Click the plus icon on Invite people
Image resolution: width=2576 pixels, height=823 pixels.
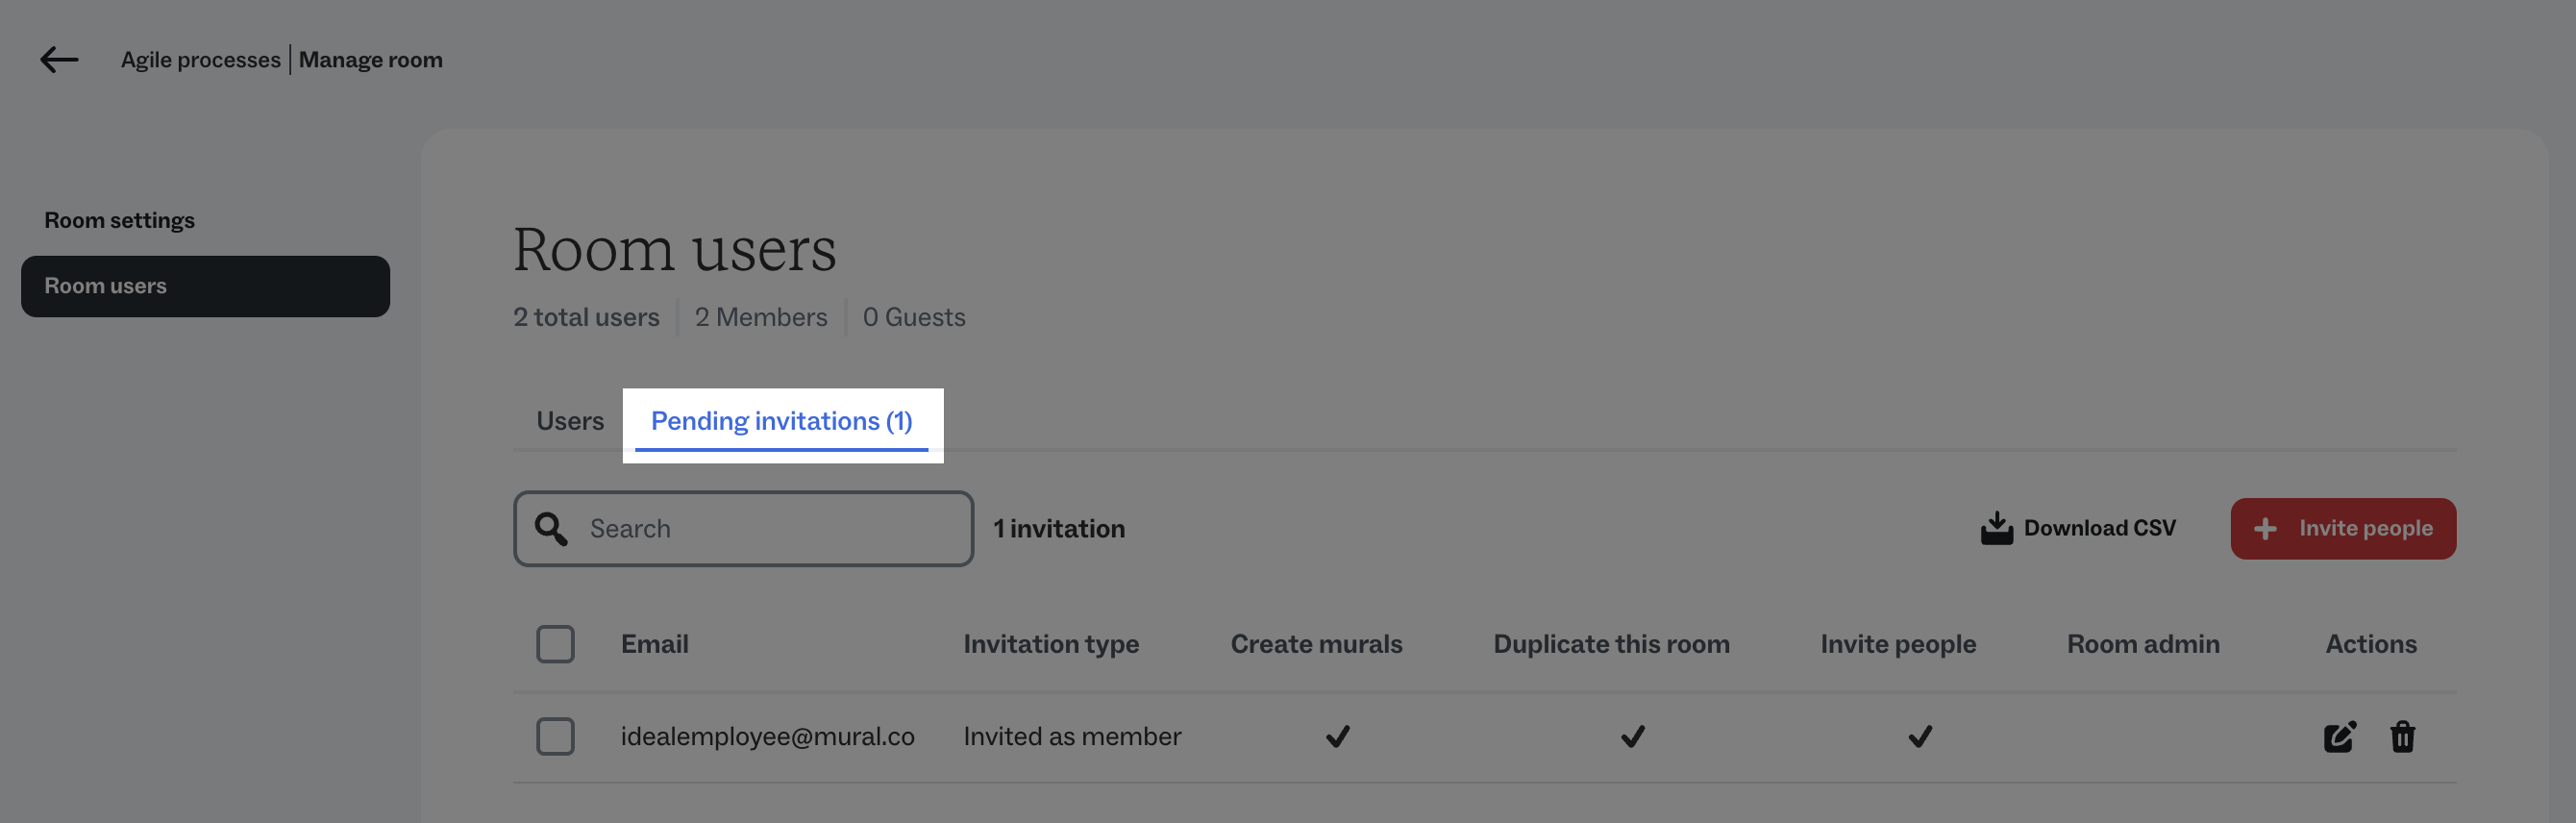(x=2265, y=529)
